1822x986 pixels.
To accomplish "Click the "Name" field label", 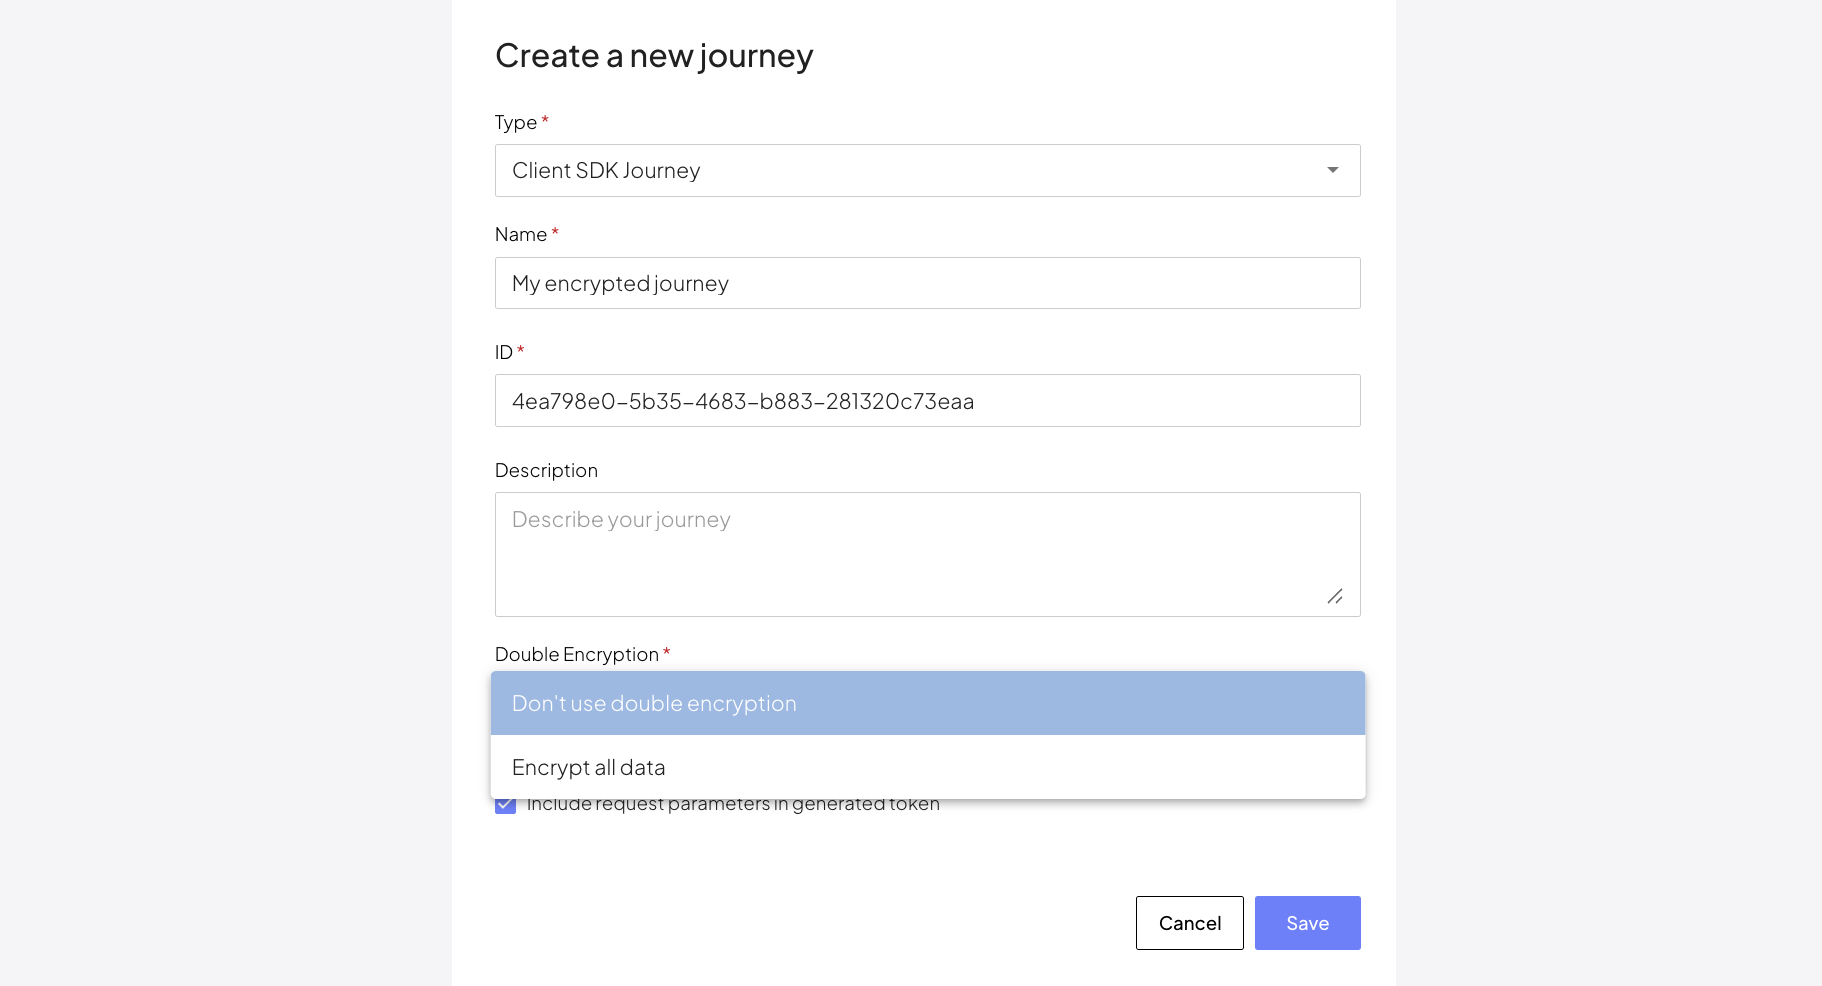I will (520, 234).
